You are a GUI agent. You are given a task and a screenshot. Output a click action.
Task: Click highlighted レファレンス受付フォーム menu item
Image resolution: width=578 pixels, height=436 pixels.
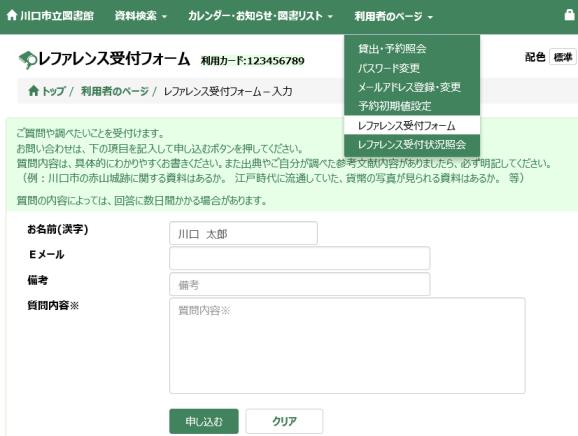point(412,125)
